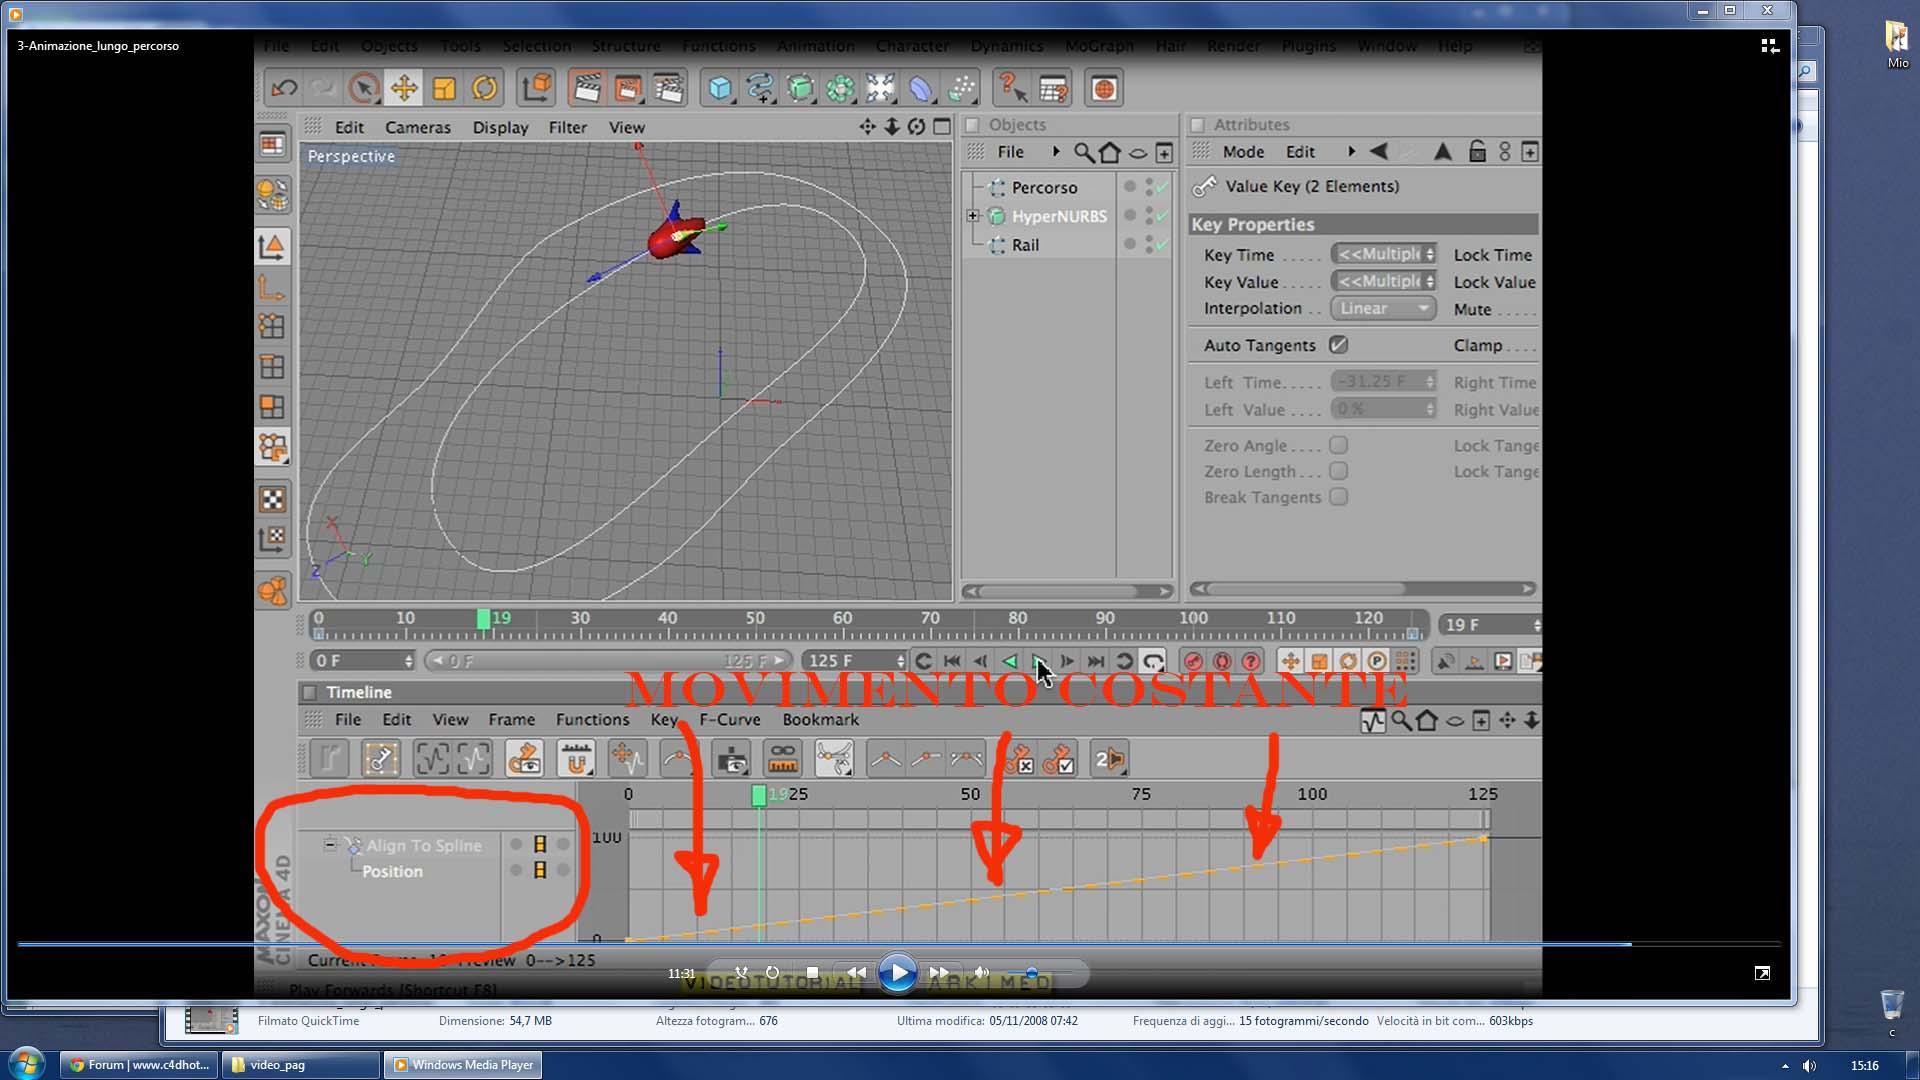This screenshot has height=1080, width=1920.
Task: Expand the HyperNURBS object tree
Action: tap(972, 216)
